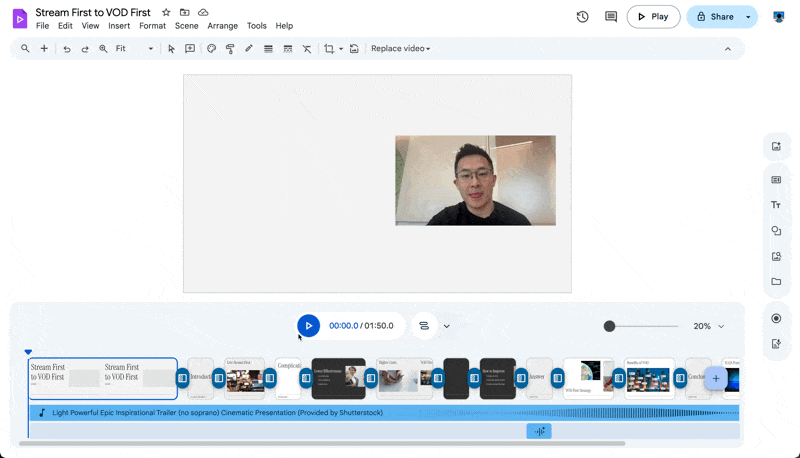Open the uploads folder sidebar icon
800x458 pixels.
(776, 282)
